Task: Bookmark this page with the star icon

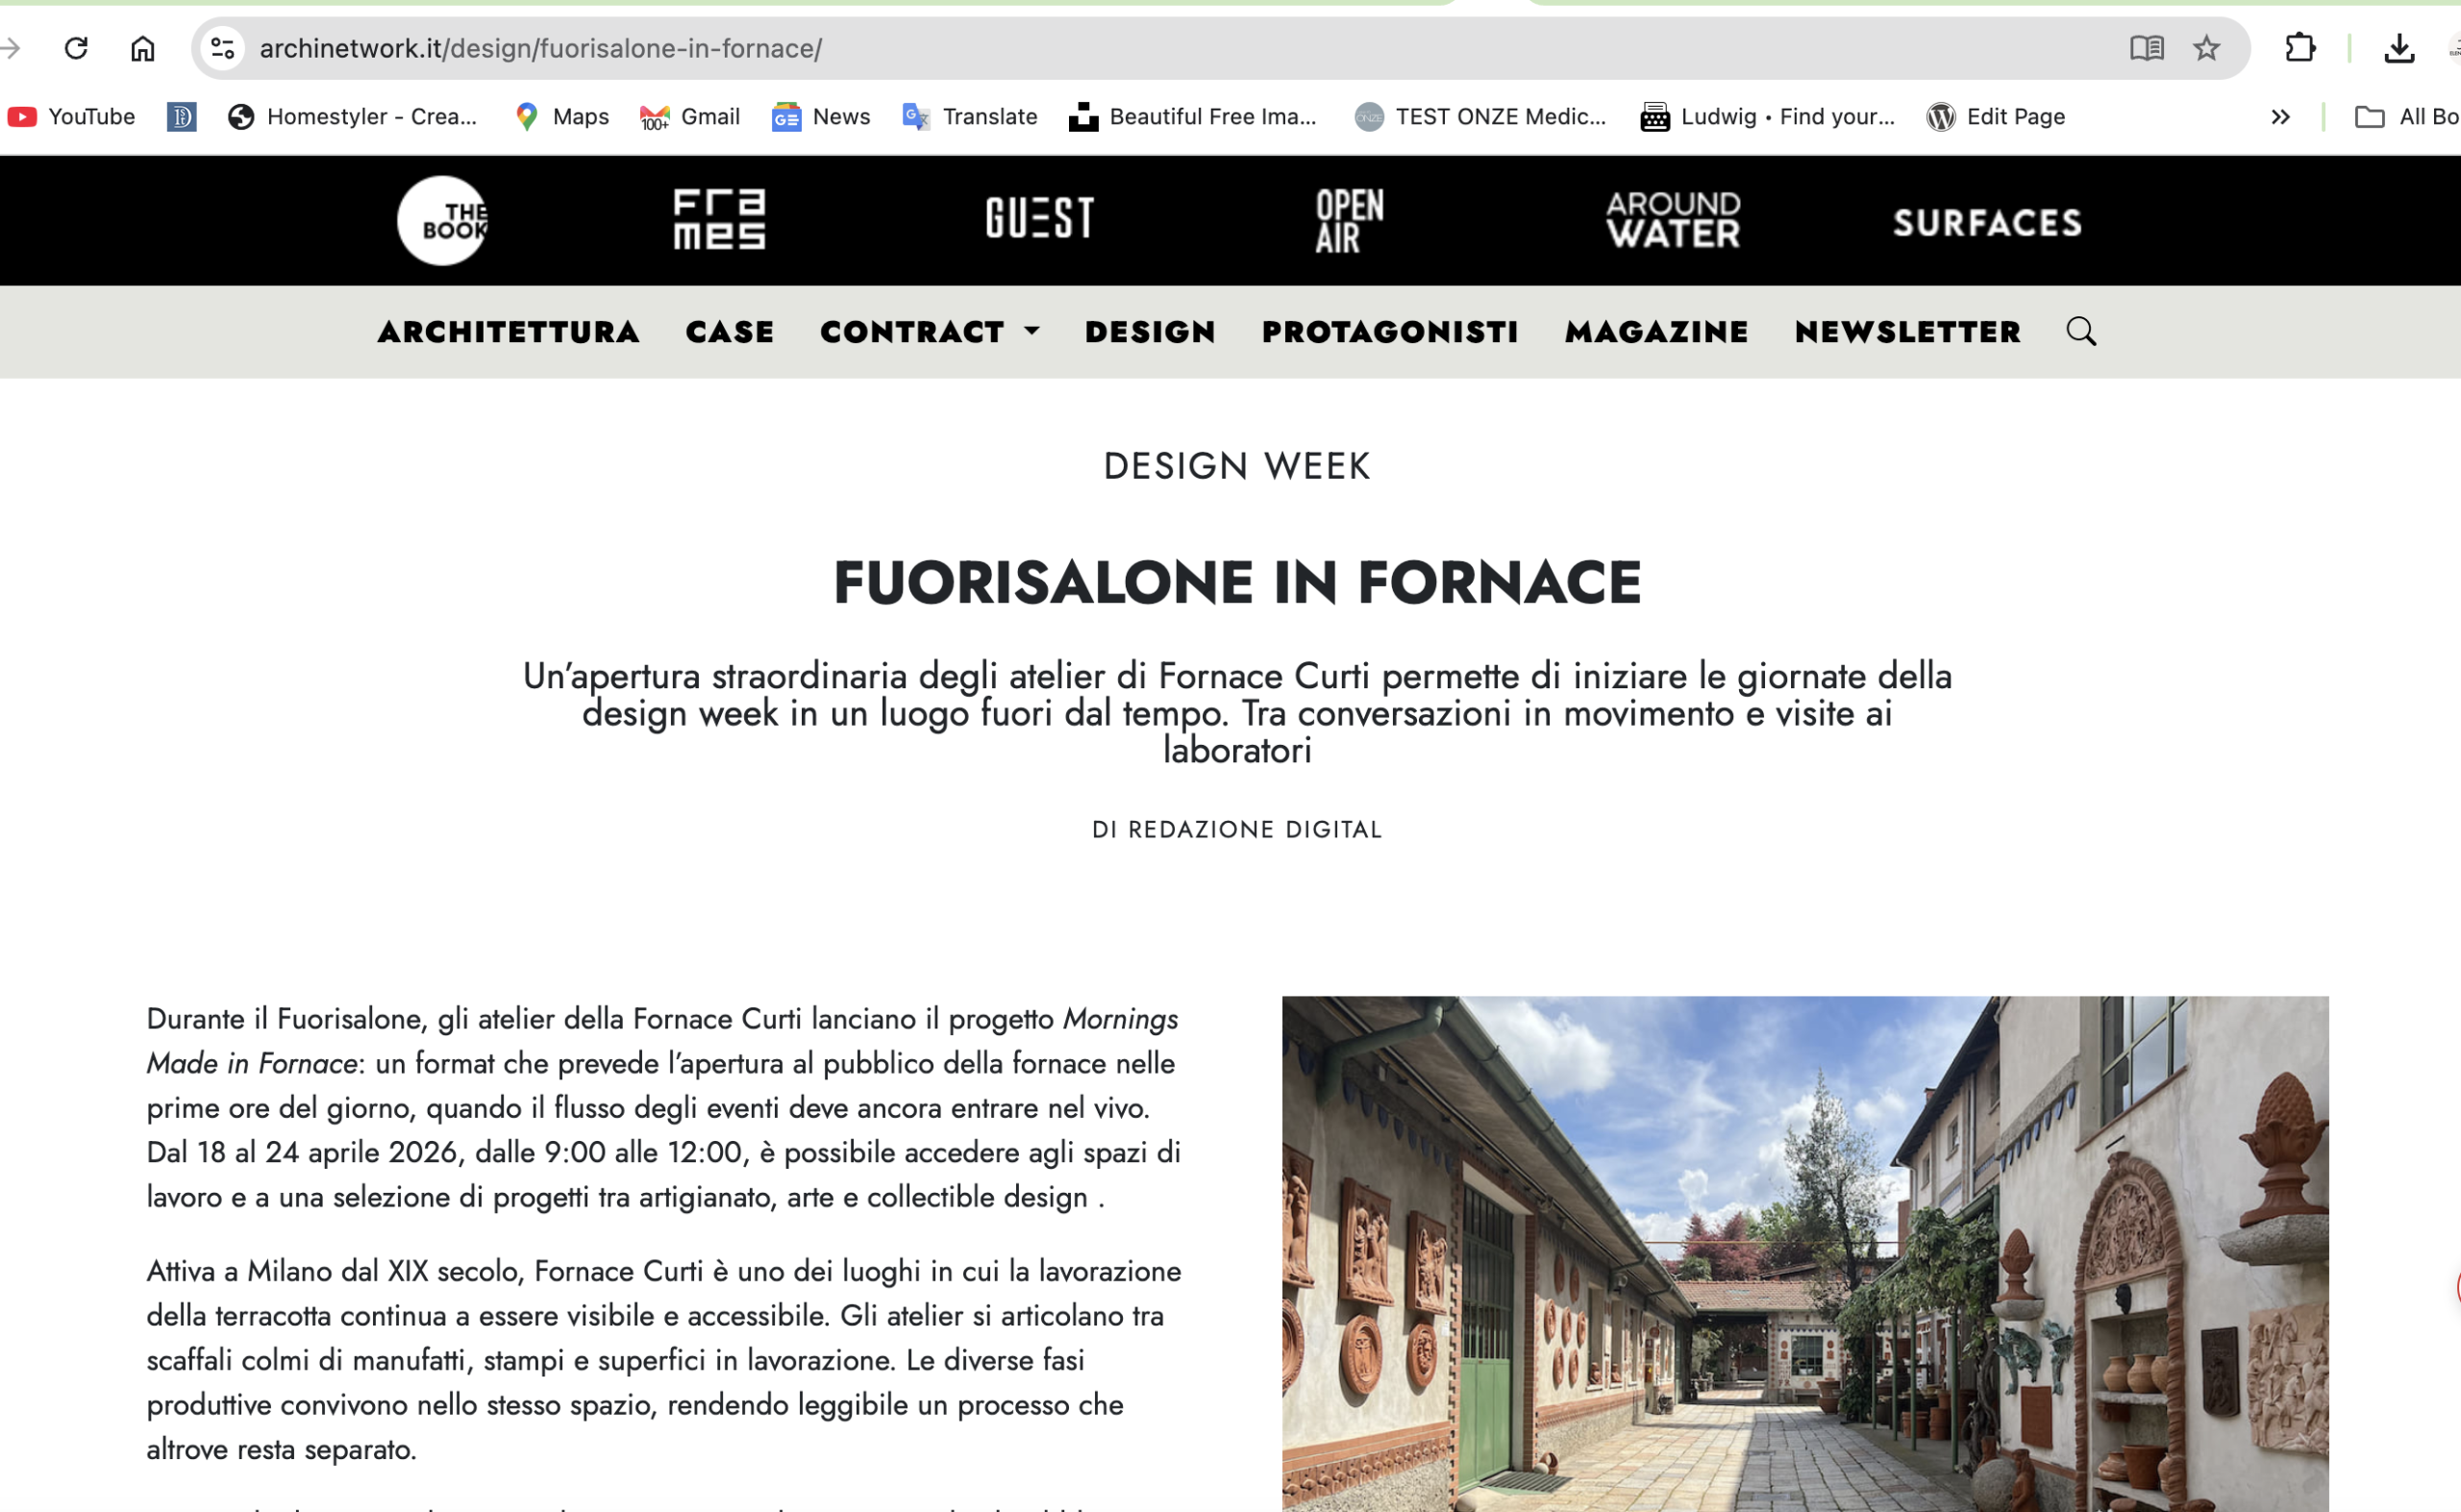Action: (x=2206, y=48)
